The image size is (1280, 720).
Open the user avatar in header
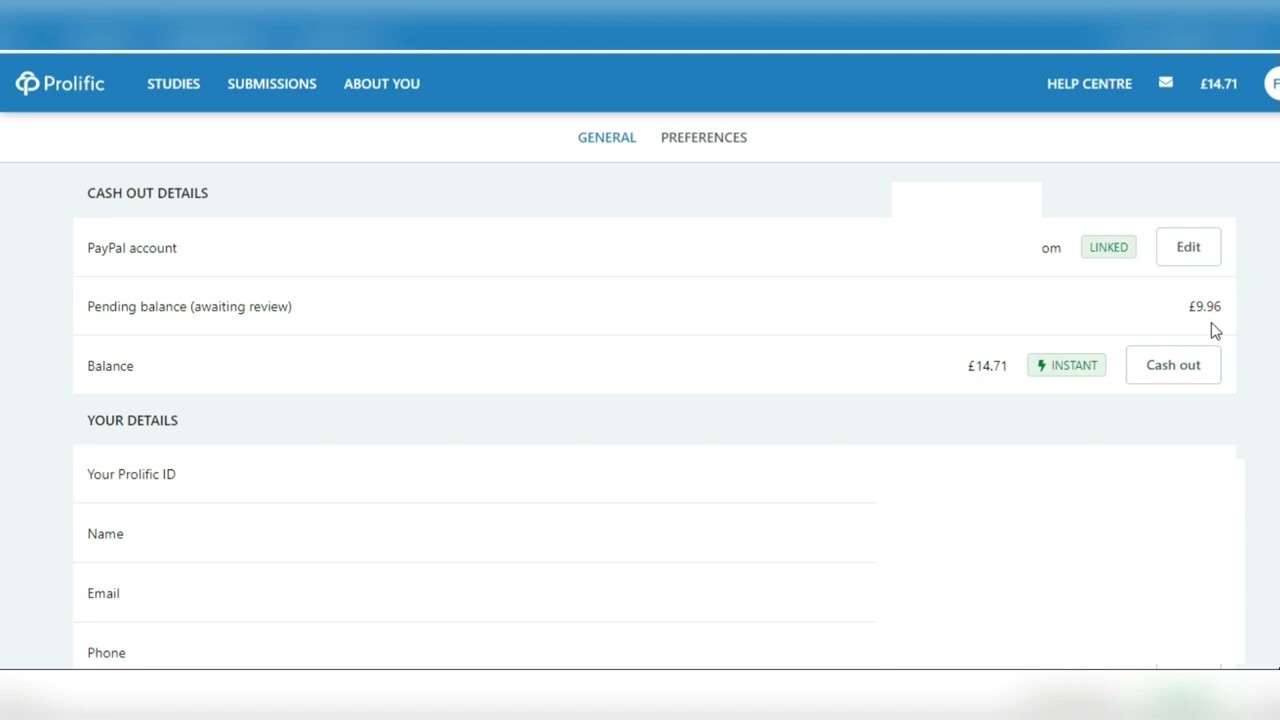point(1272,84)
